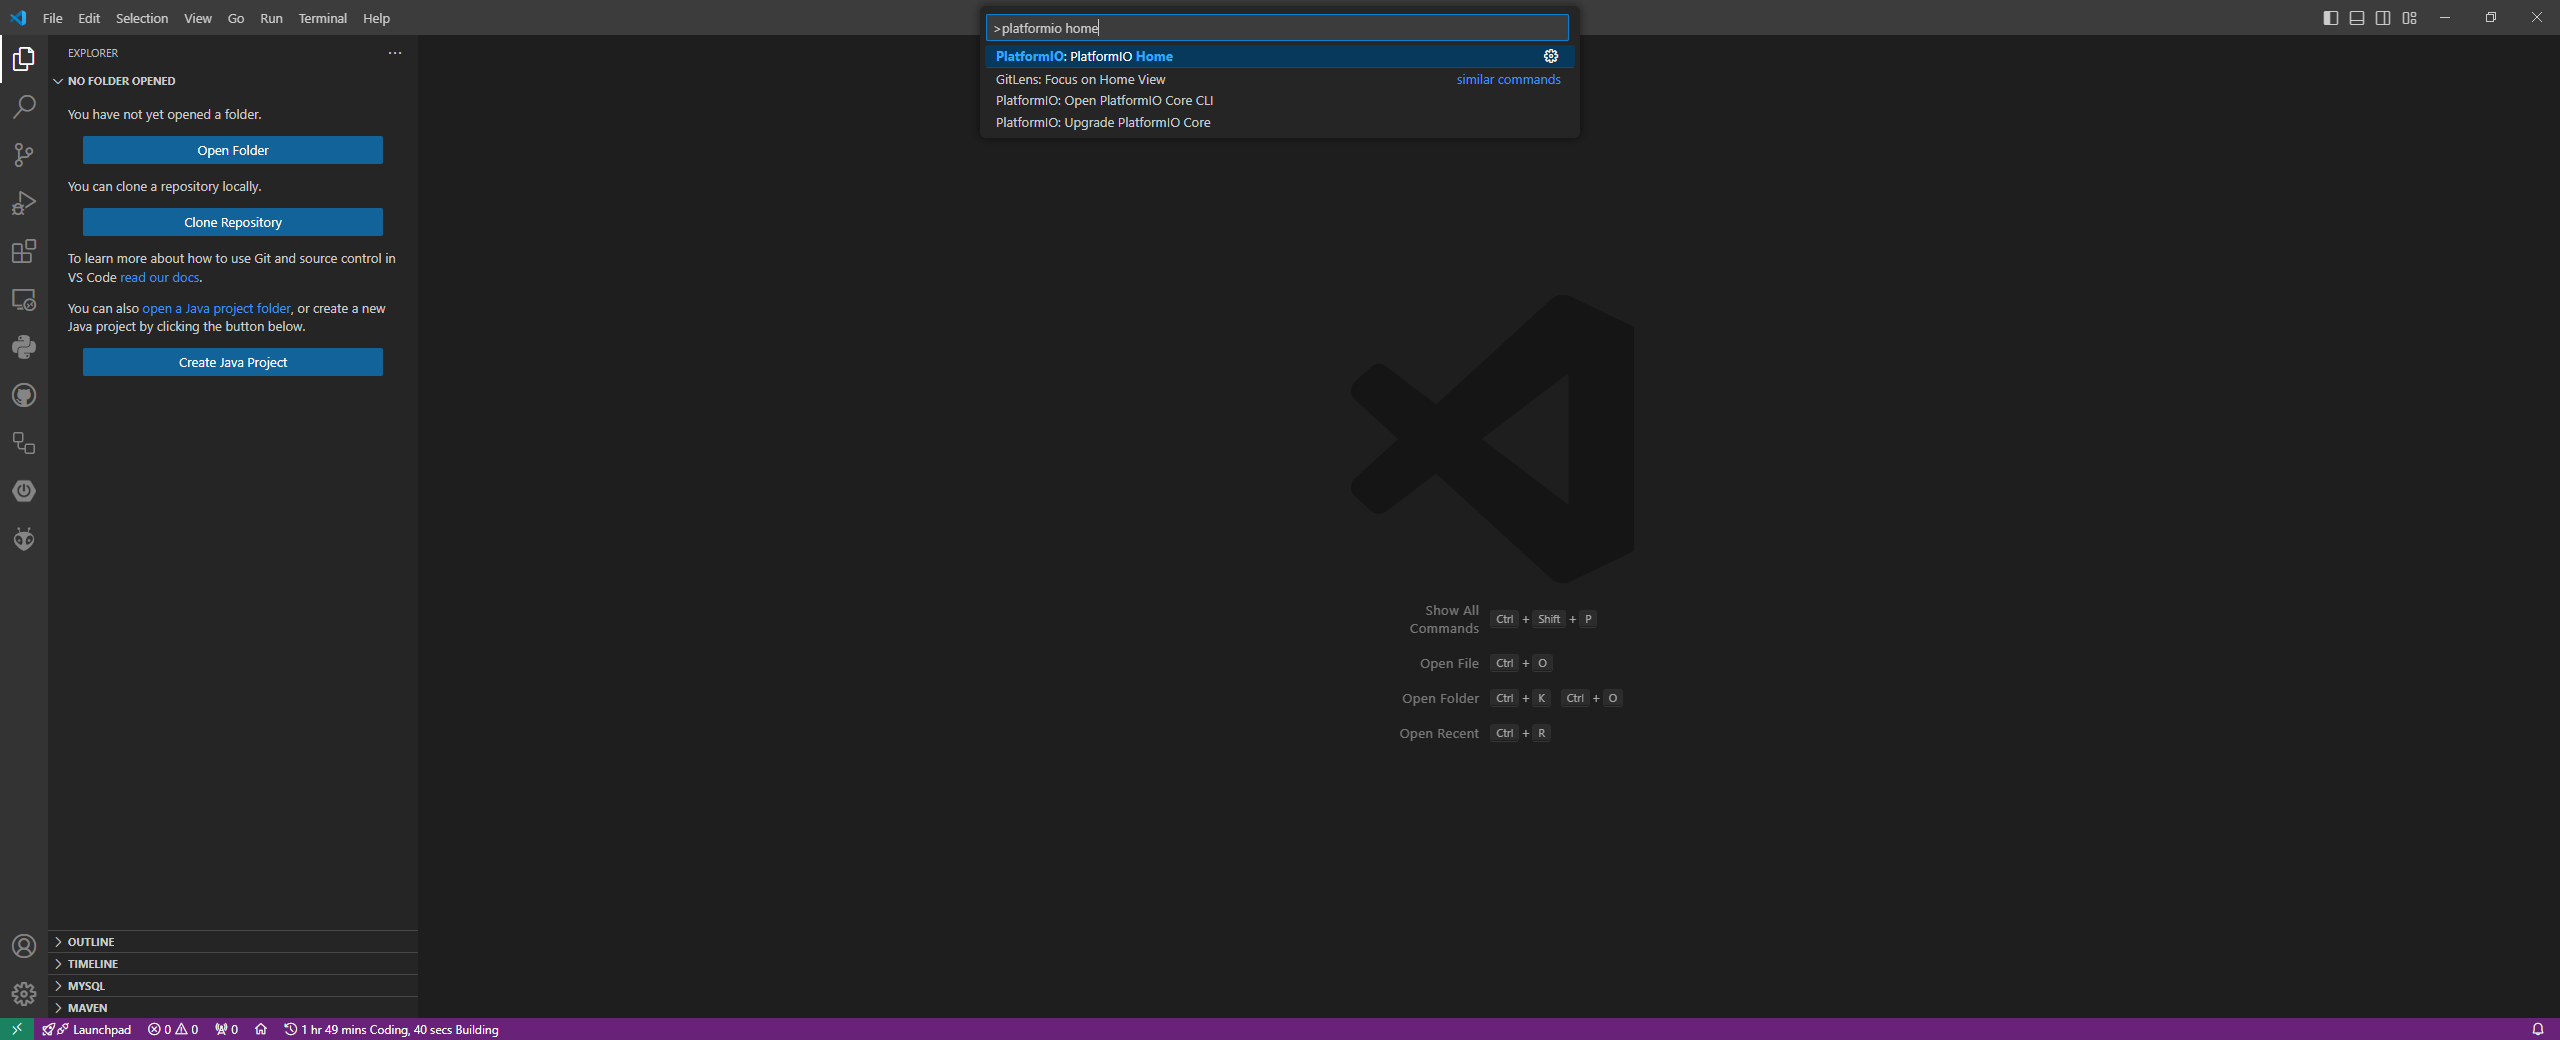Image resolution: width=2560 pixels, height=1040 pixels.
Task: Open Explorer's more actions ellipsis
Action: point(395,53)
